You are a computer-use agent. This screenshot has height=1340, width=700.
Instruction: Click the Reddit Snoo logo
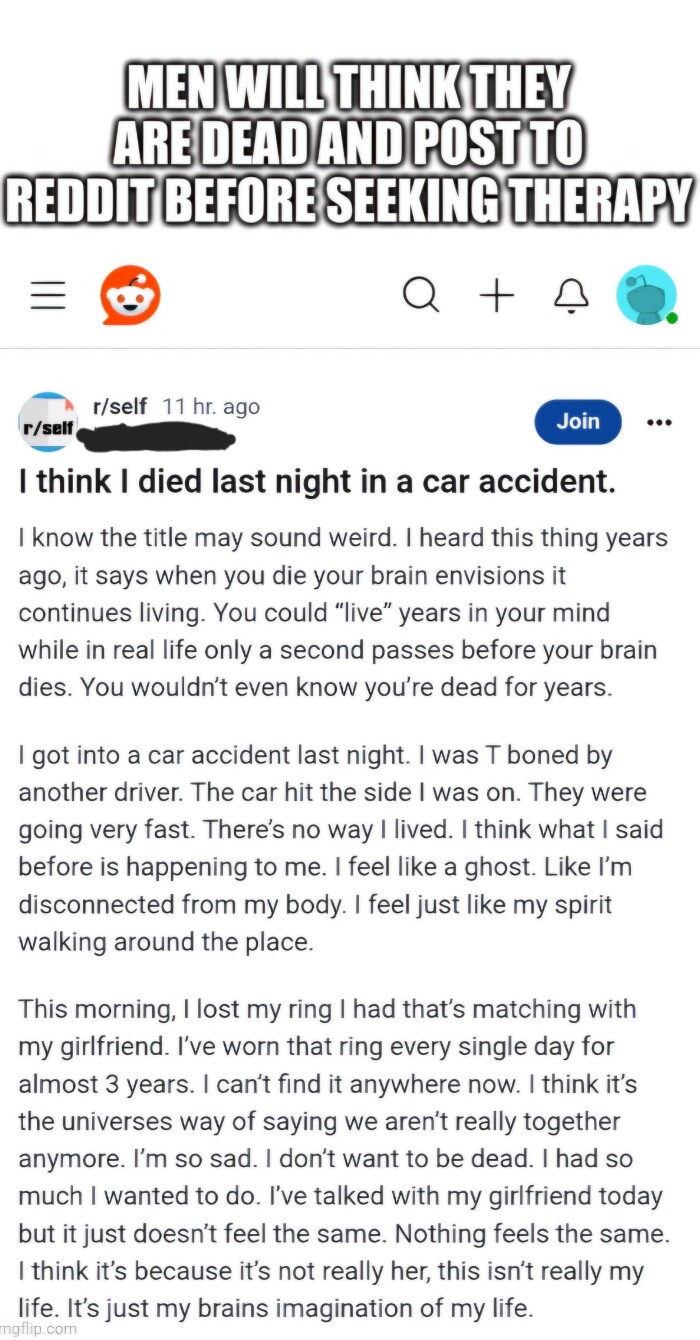130,295
